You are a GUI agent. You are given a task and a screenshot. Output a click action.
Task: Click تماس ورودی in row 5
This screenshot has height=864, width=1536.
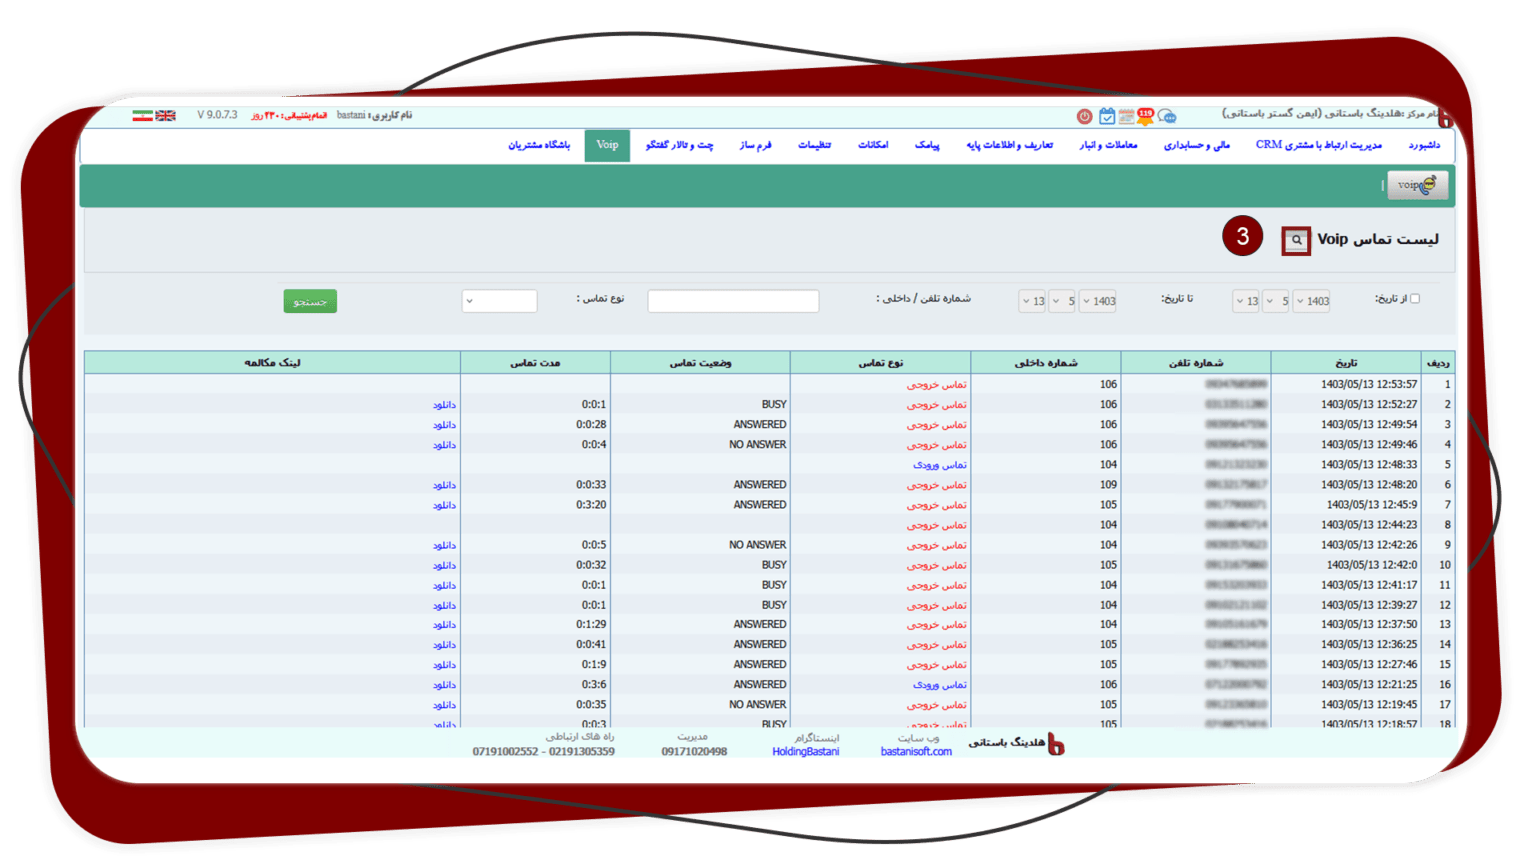940,465
